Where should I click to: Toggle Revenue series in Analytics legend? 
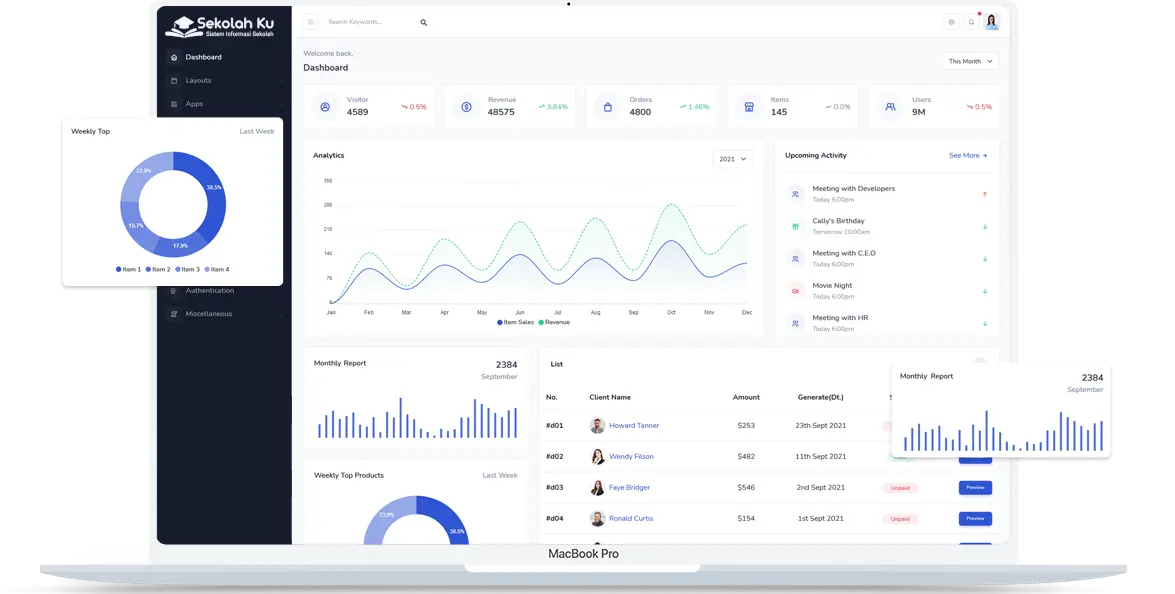[x=554, y=323]
